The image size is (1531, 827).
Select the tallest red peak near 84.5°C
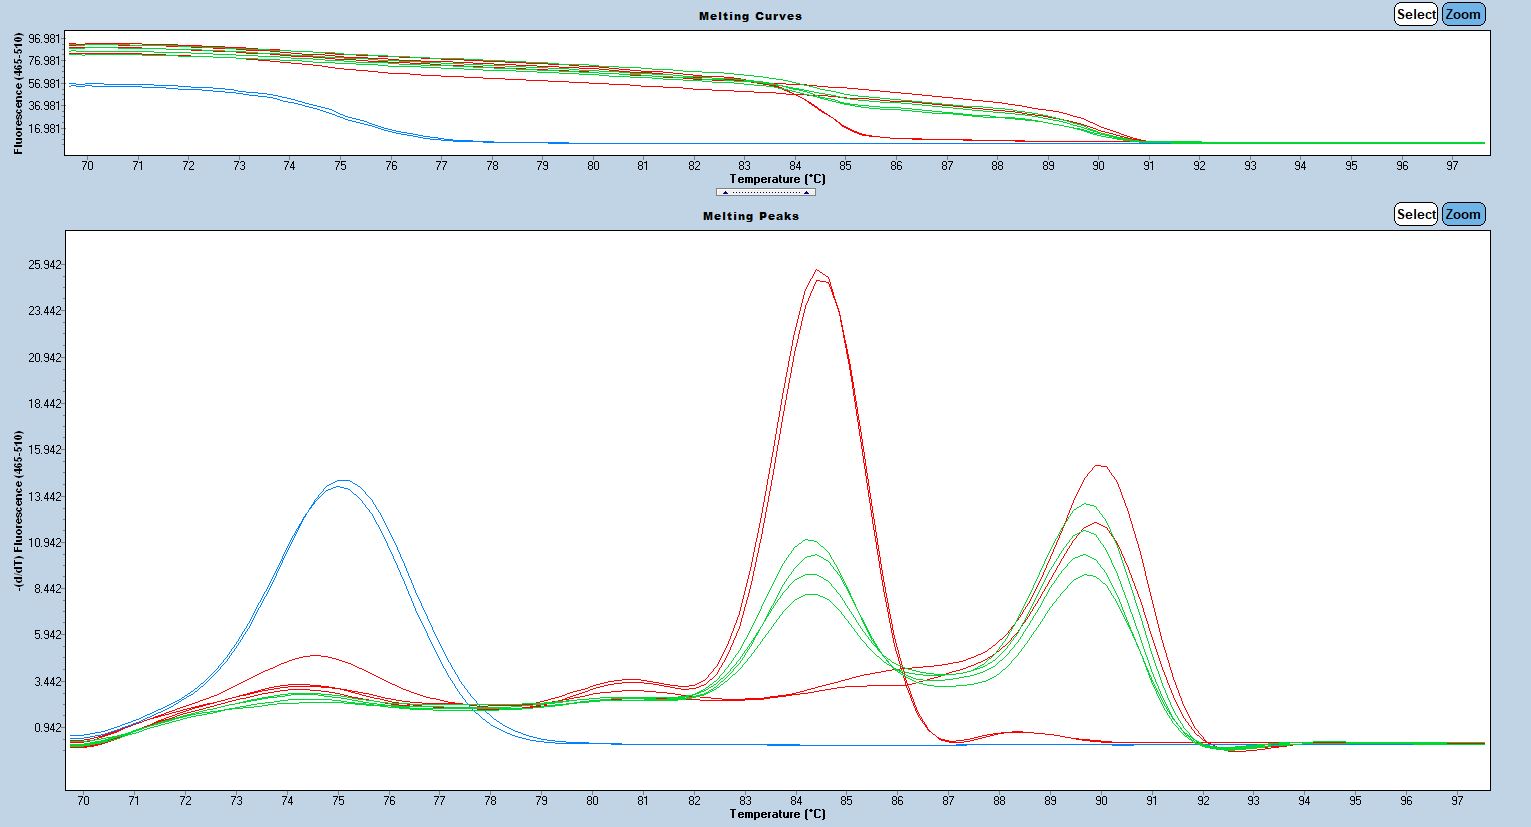pyautogui.click(x=818, y=271)
